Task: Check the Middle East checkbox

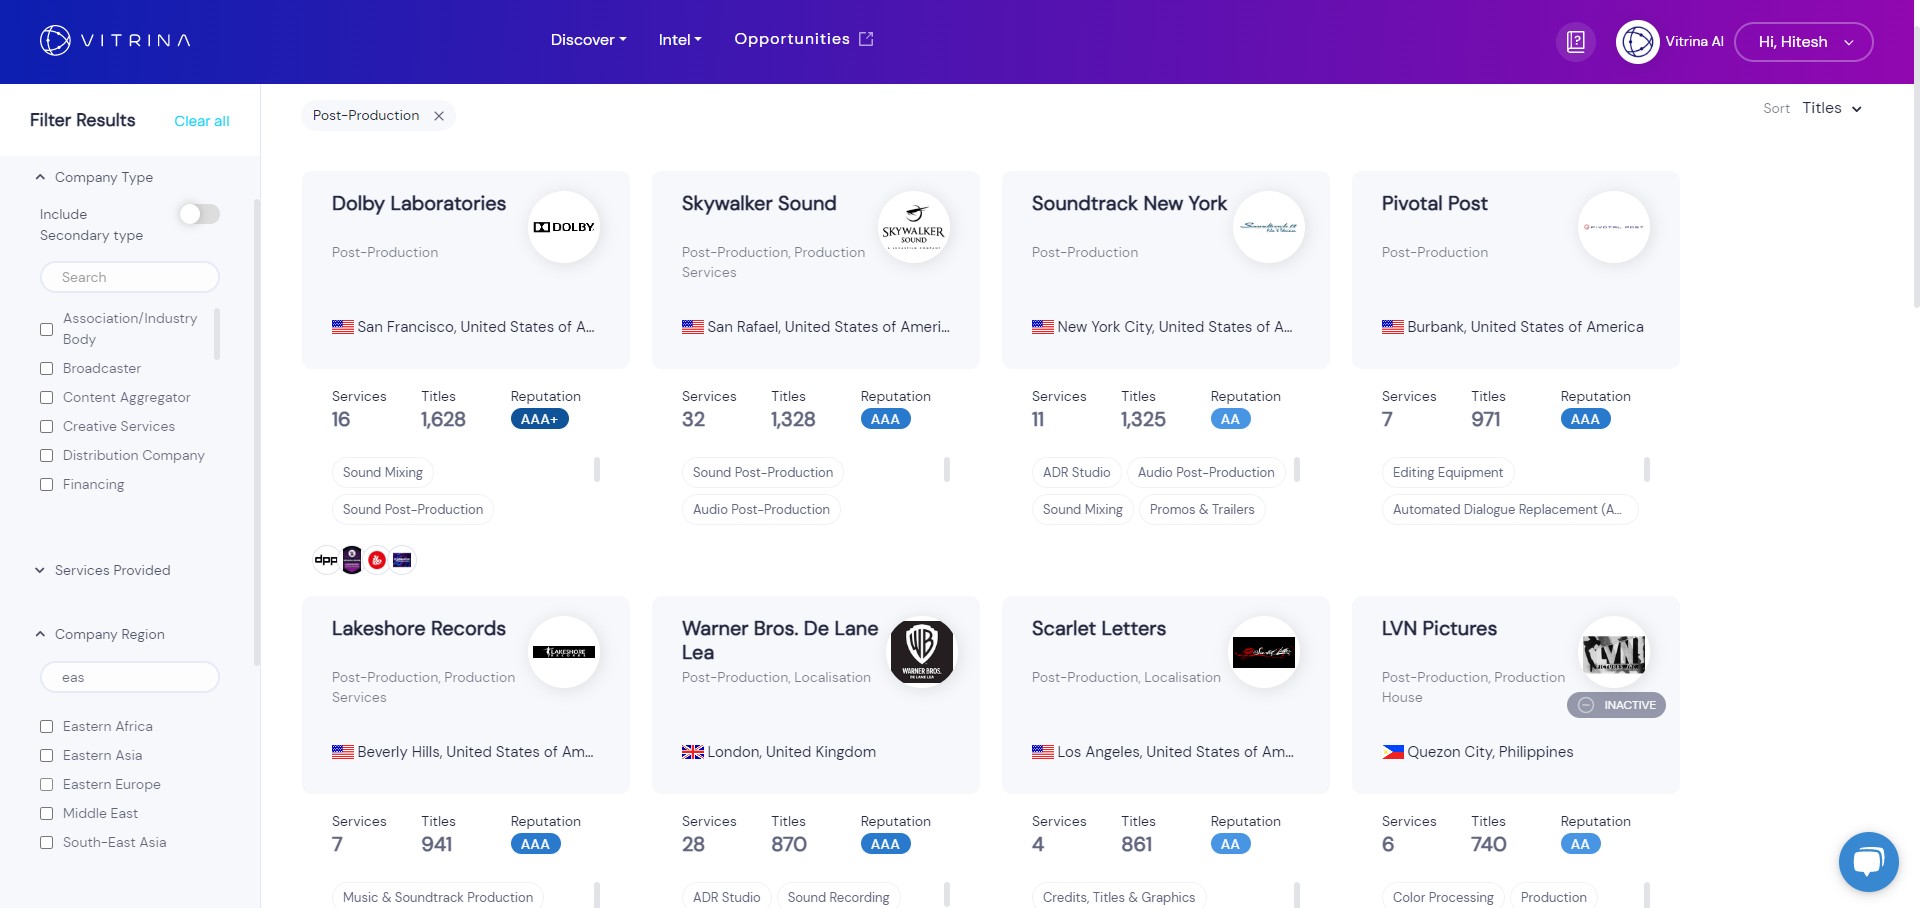Action: click(x=46, y=814)
